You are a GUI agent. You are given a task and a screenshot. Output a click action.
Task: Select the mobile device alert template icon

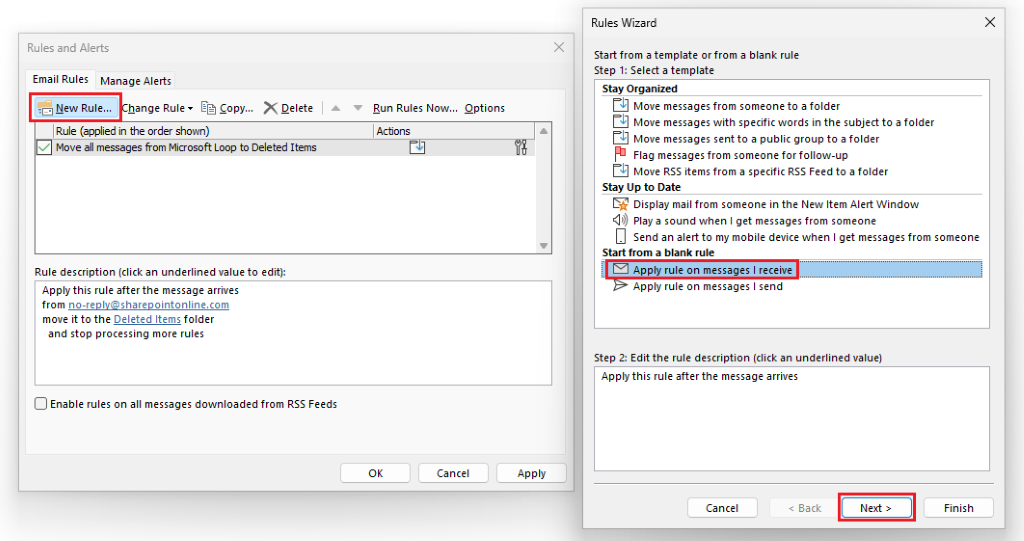(x=620, y=237)
